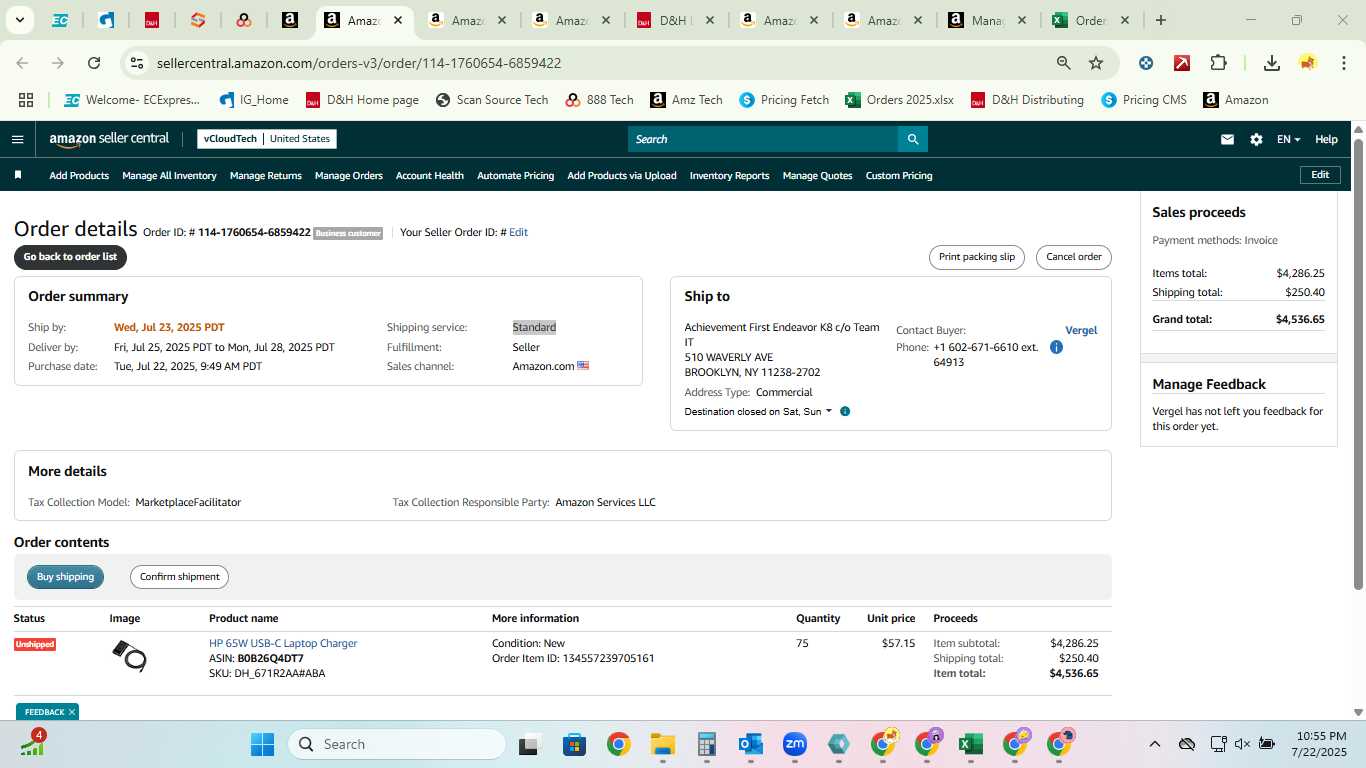Click the charger product thumbnail image
Viewport: 1366px width, 768px height.
(129, 656)
